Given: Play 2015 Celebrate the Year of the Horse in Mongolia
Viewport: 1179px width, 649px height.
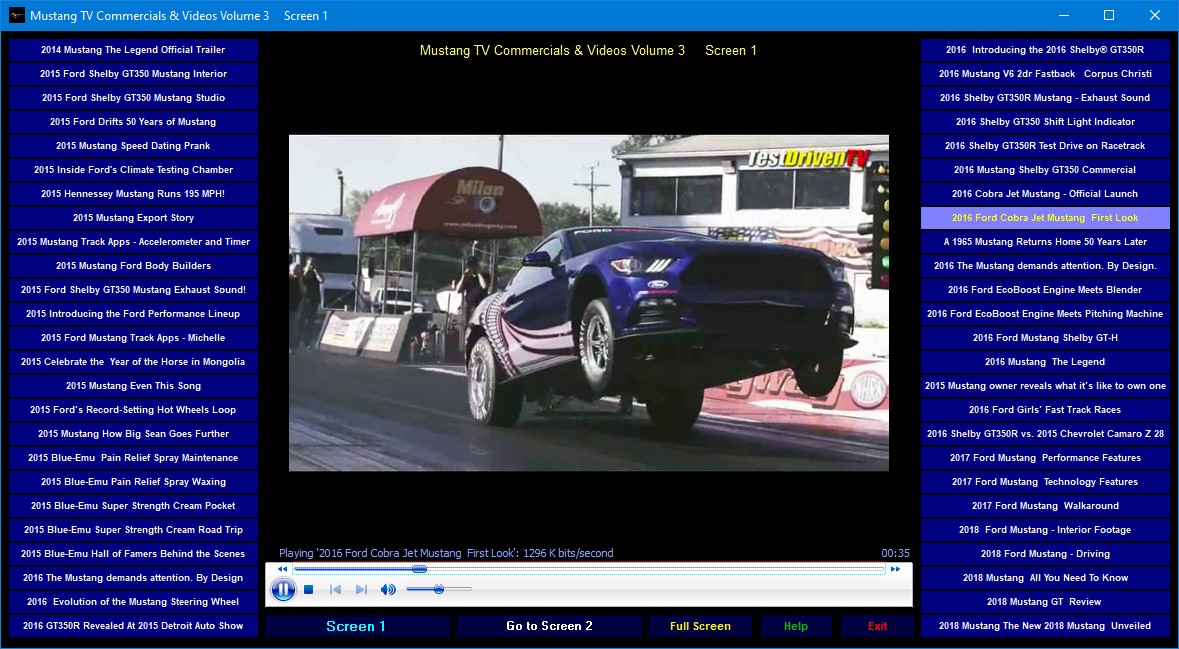Looking at the screenshot, I should (x=133, y=362).
